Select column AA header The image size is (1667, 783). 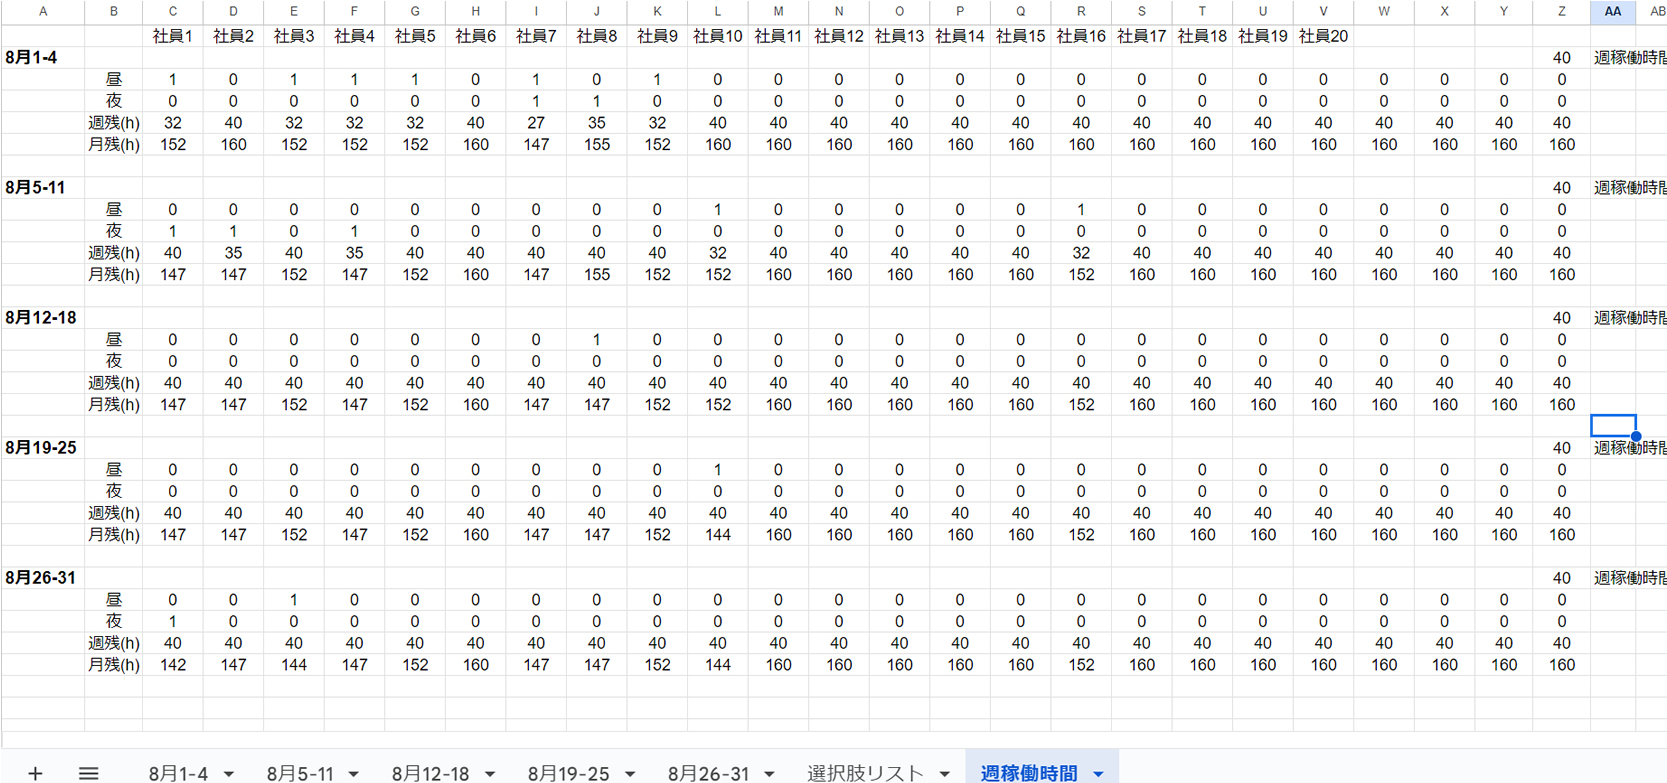tap(1613, 12)
